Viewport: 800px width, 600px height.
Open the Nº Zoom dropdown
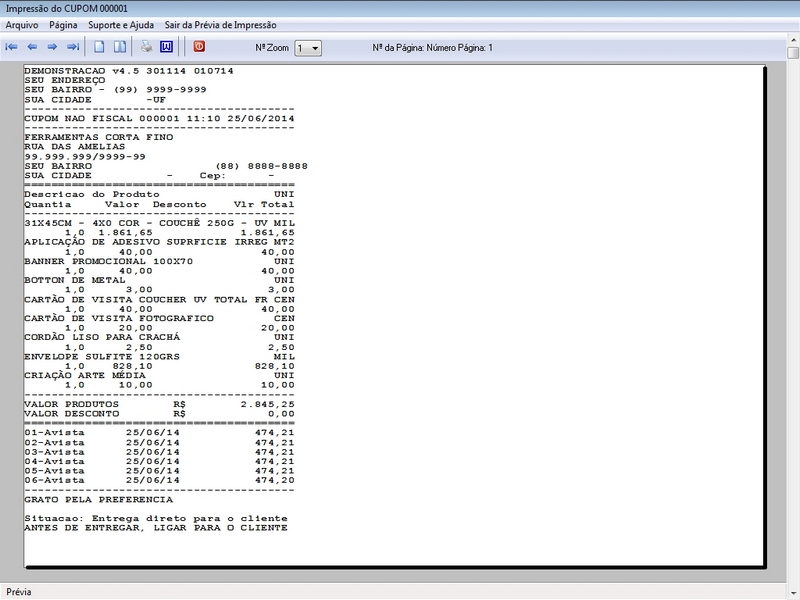tap(308, 48)
